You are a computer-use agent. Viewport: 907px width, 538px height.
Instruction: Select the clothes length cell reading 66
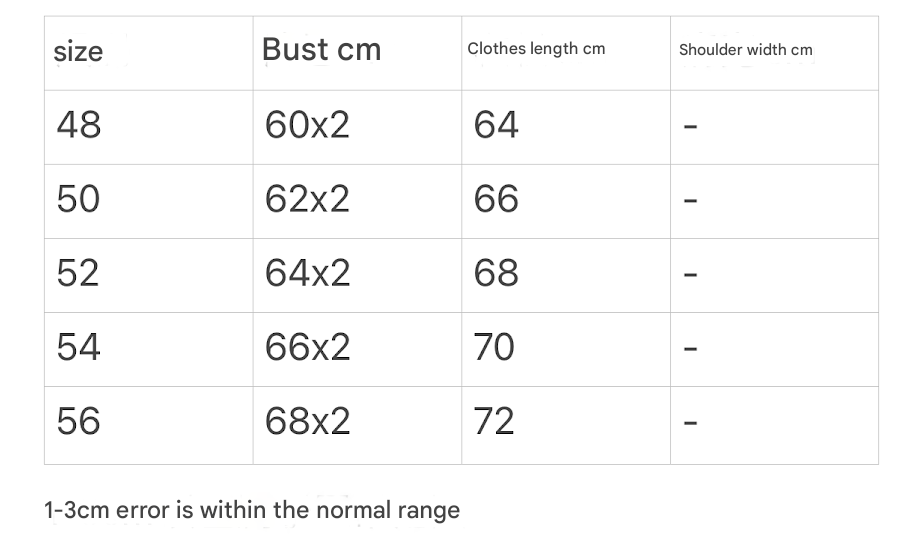tap(496, 199)
